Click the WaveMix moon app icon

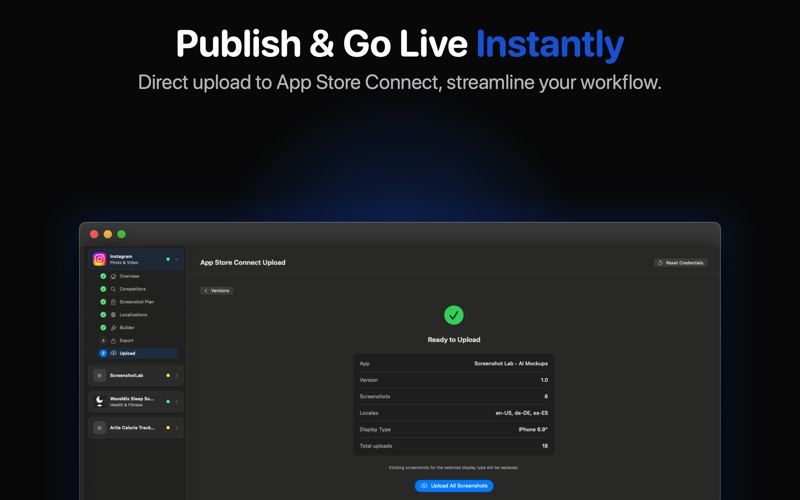point(99,402)
